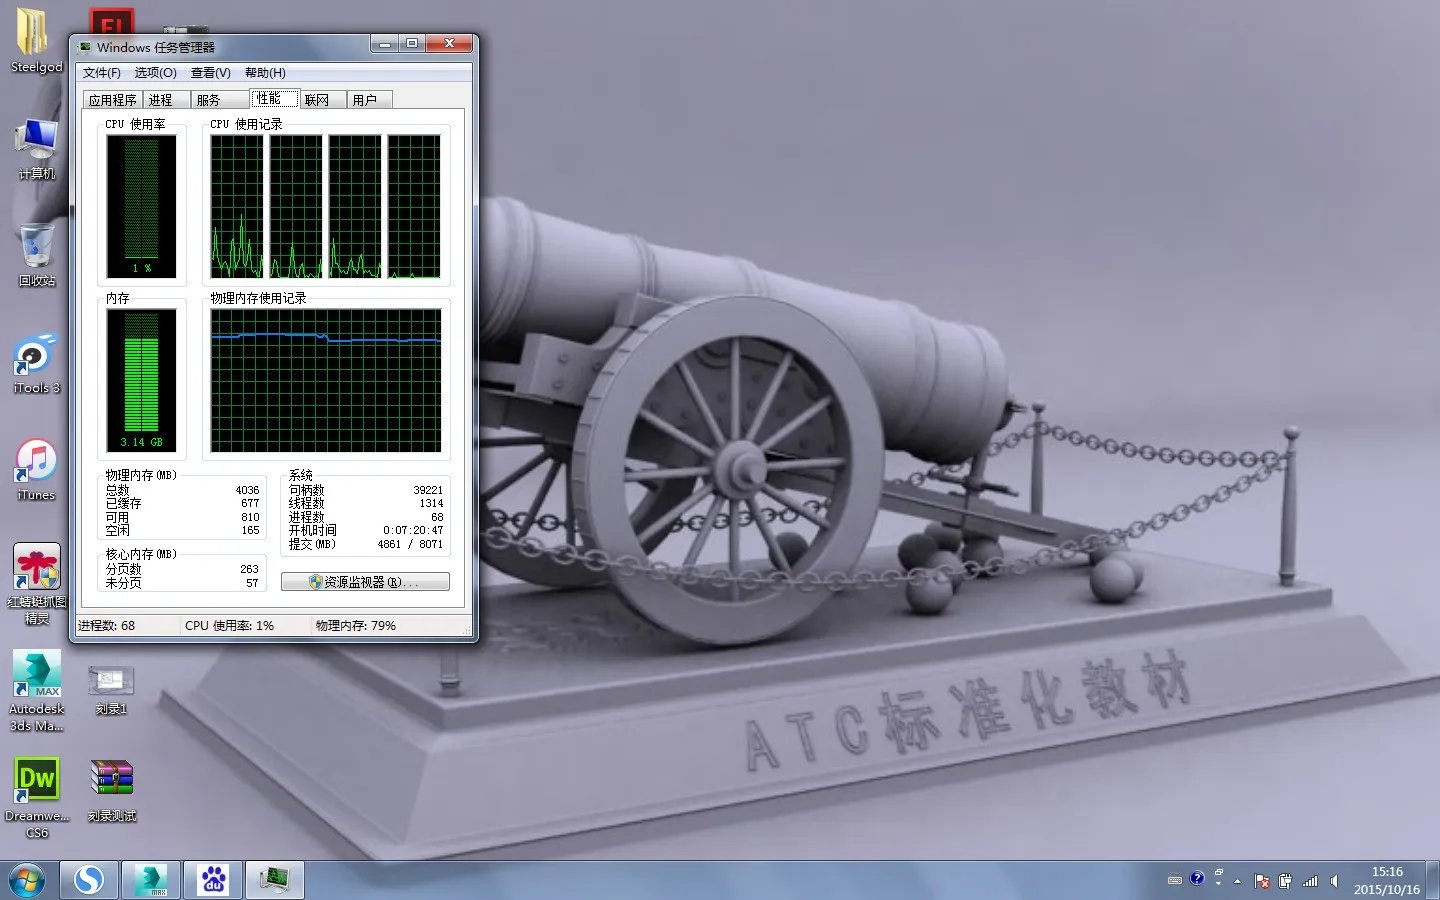
Task: Open the Action Center flag tray icon
Action: pos(1262,881)
